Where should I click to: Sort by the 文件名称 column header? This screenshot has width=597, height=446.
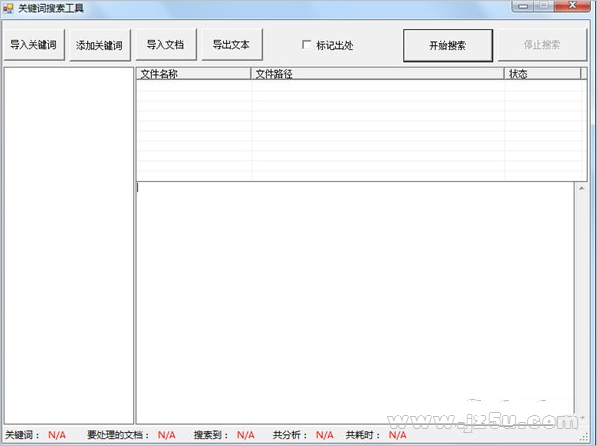pyautogui.click(x=193, y=74)
